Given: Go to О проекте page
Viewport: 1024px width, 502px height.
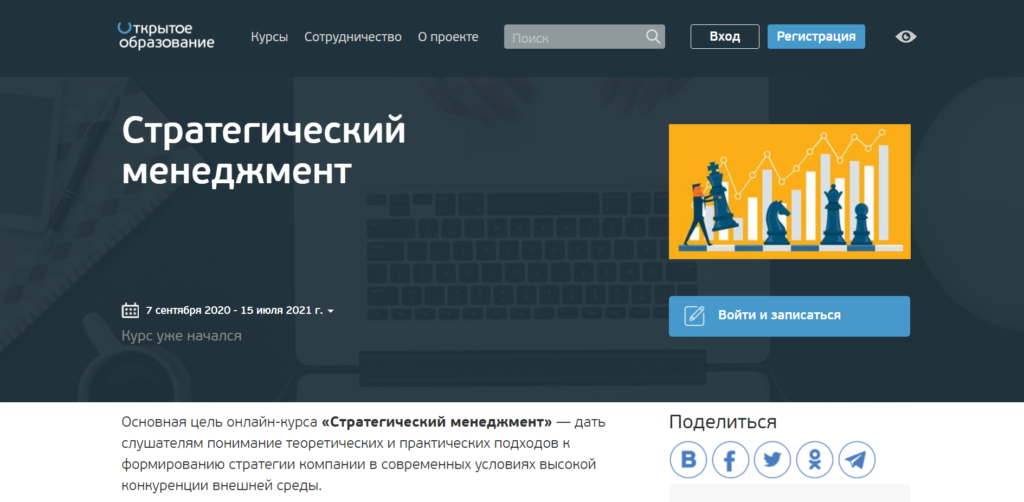Looking at the screenshot, I should [x=448, y=37].
